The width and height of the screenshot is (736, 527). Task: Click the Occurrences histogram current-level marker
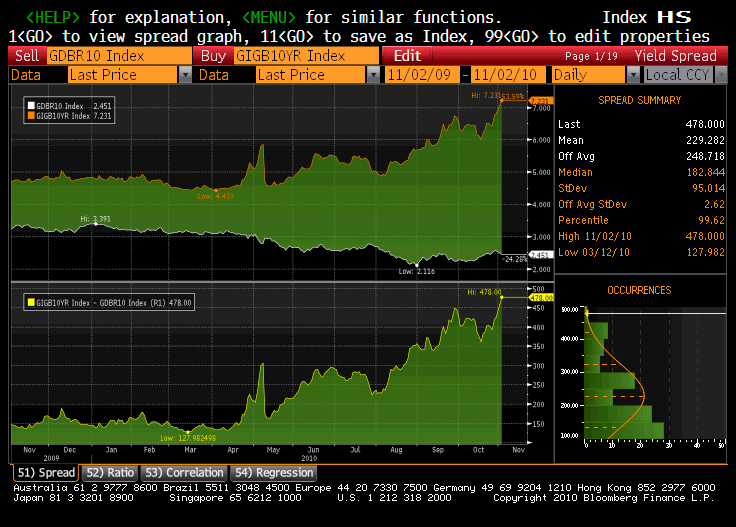[x=587, y=313]
